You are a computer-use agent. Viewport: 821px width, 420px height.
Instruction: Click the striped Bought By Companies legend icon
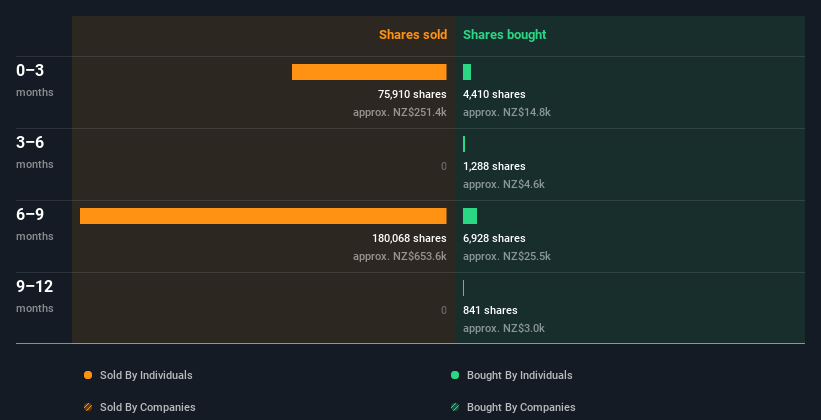[x=455, y=407]
